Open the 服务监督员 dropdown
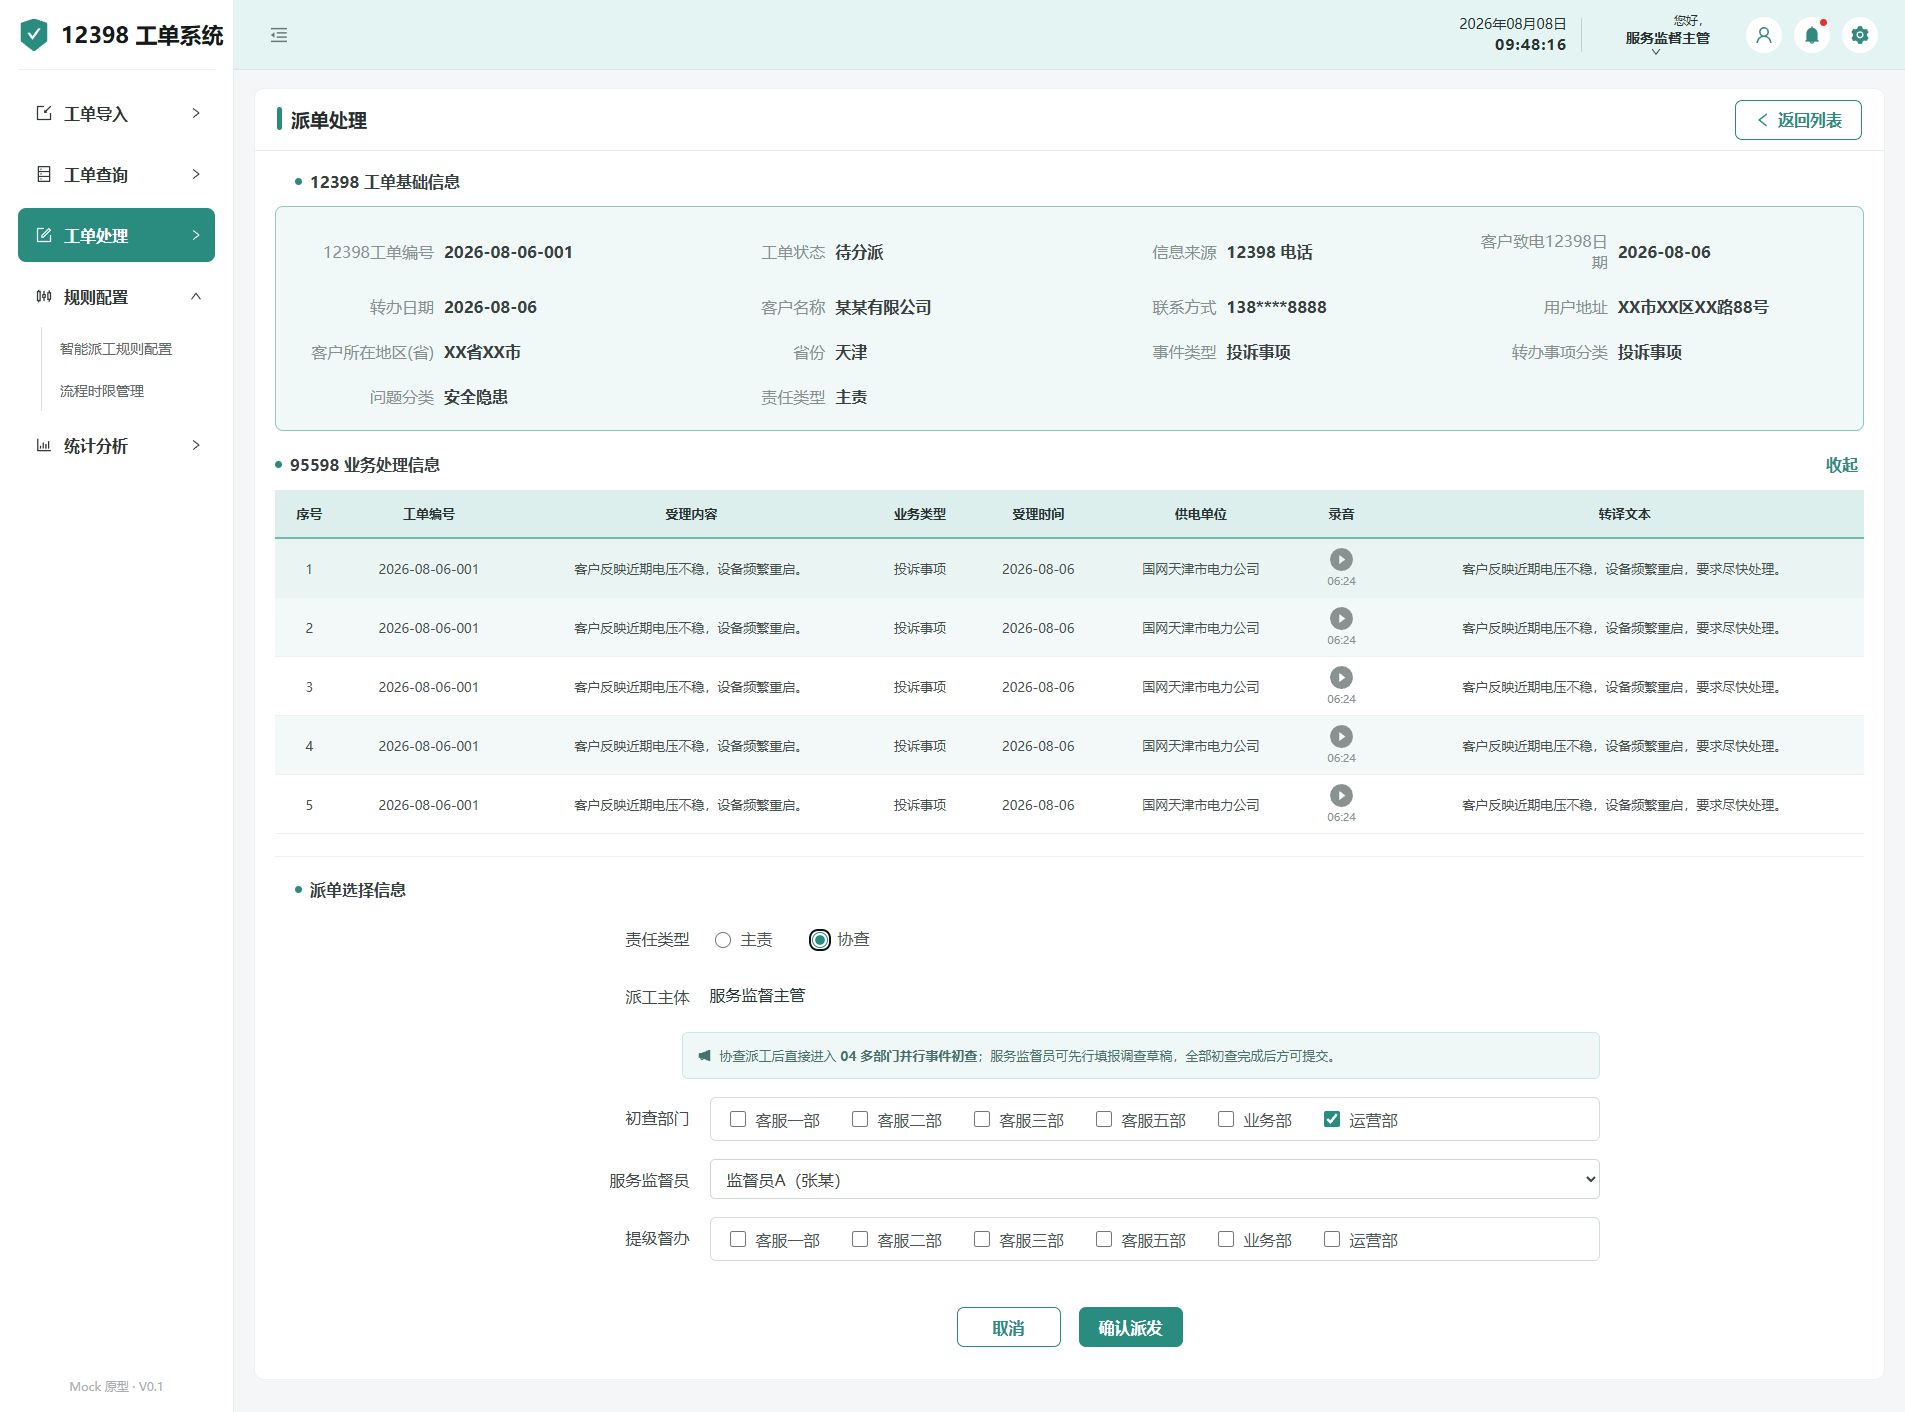This screenshot has width=1905, height=1412. click(1154, 1179)
